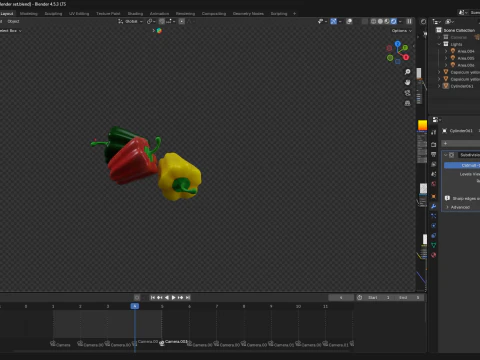Open the Scene properties tab icon
Screen dimensions: 480x360
click(x=434, y=174)
